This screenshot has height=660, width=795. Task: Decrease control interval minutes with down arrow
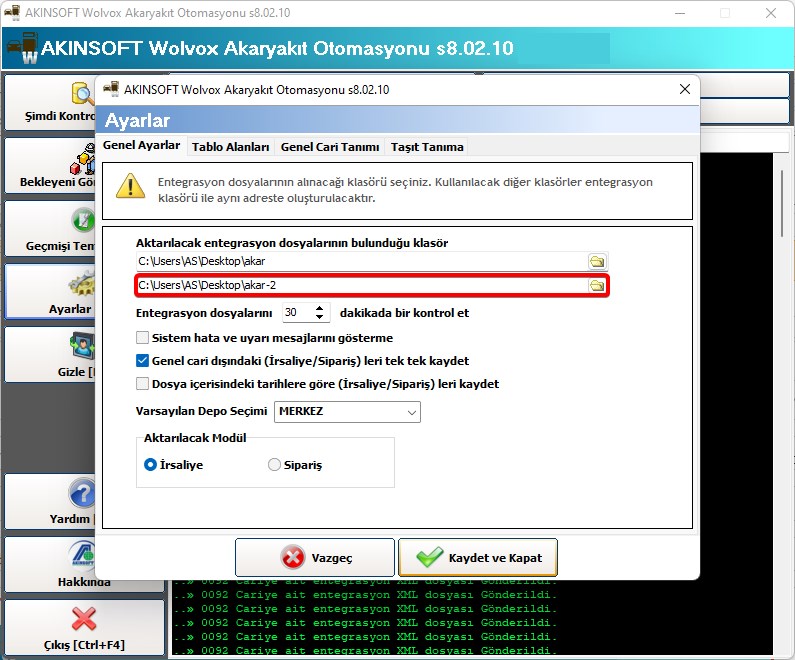(x=319, y=317)
